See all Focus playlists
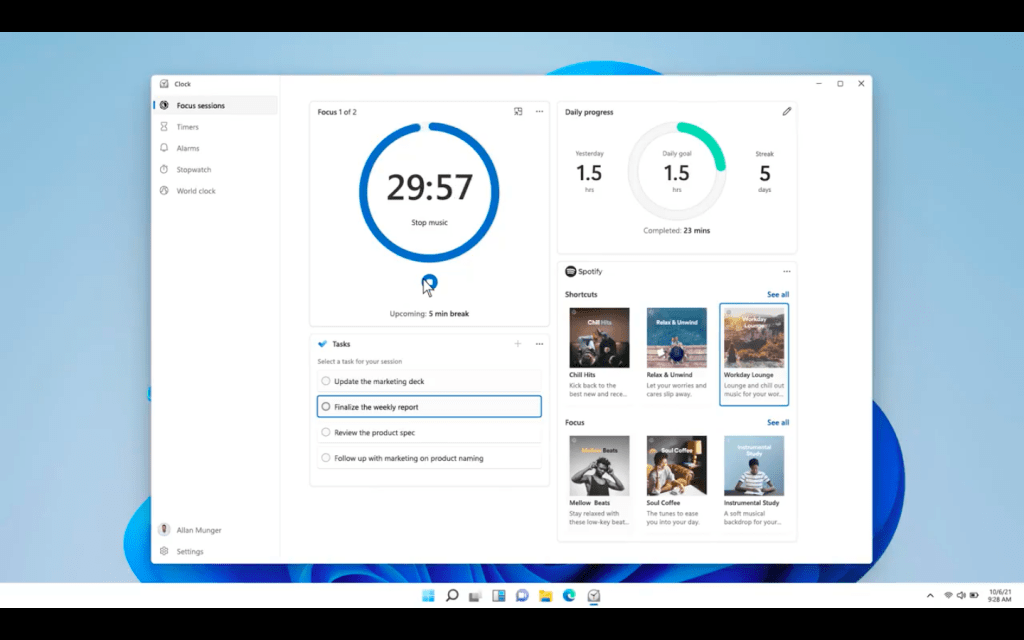Image resolution: width=1024 pixels, height=640 pixels. point(778,423)
